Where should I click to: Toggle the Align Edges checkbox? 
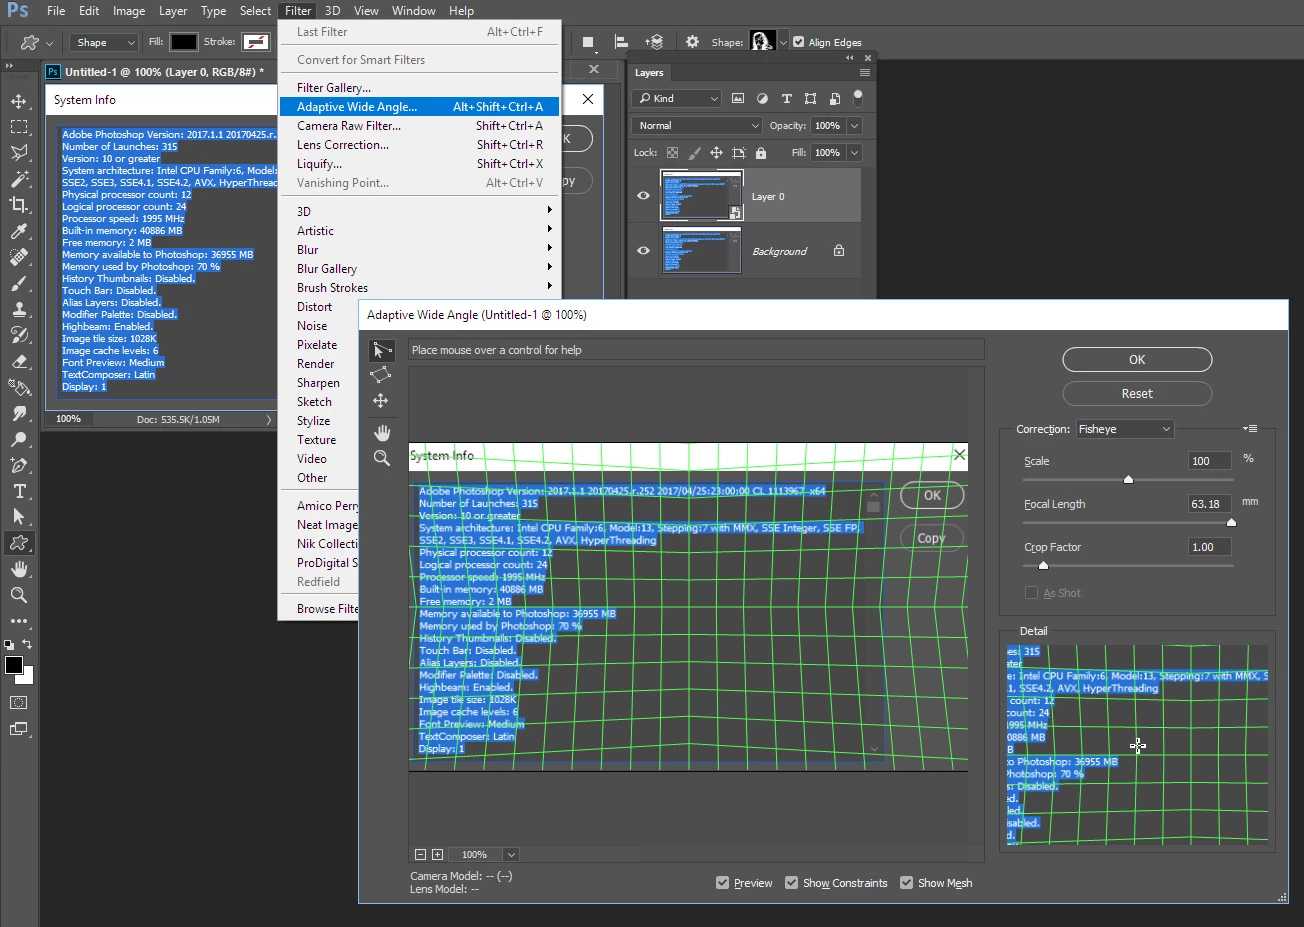(798, 42)
